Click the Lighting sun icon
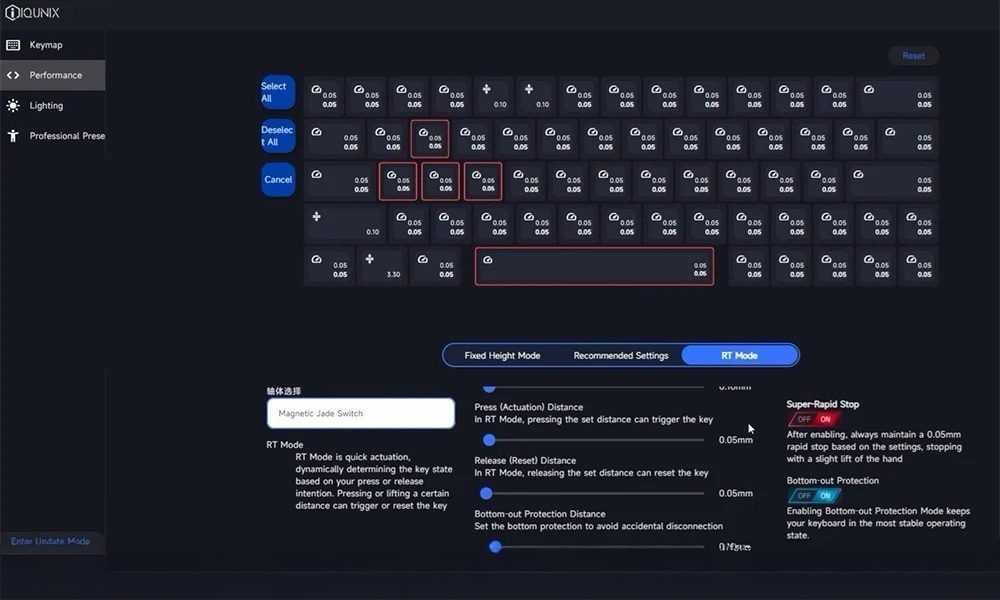 point(13,105)
